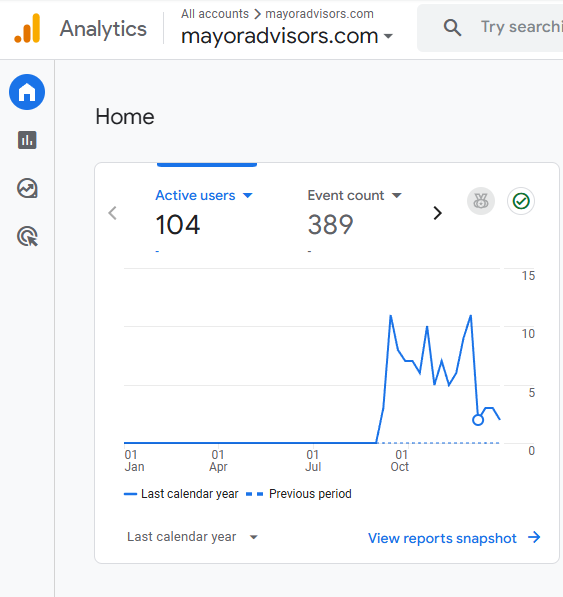Click the All accounts breadcrumb
Viewport: 563px width, 597px height.
[215, 14]
